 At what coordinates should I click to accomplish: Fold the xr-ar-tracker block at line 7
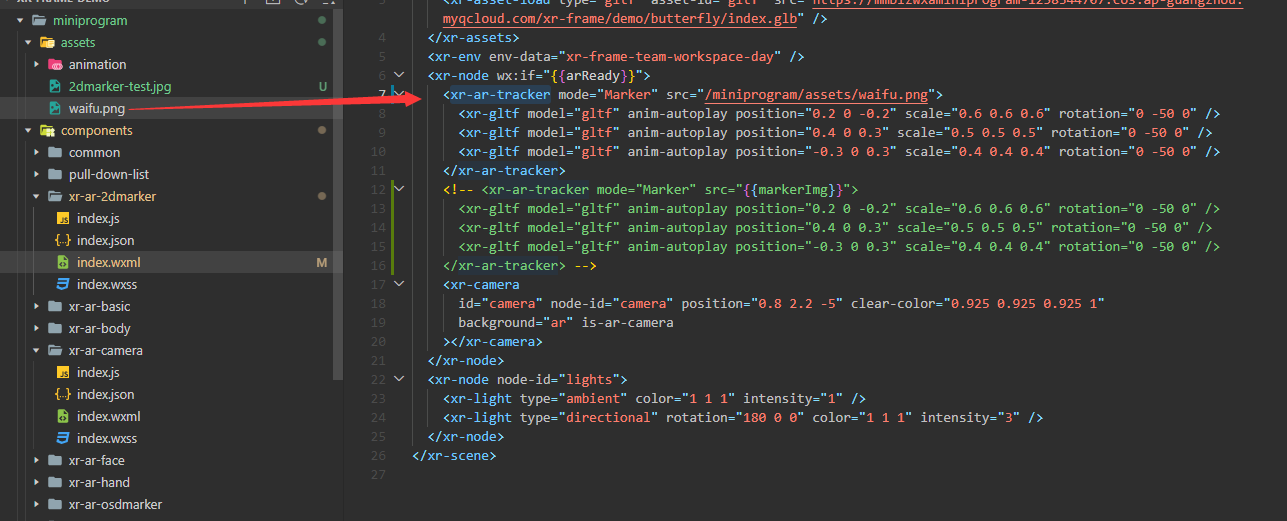[400, 94]
